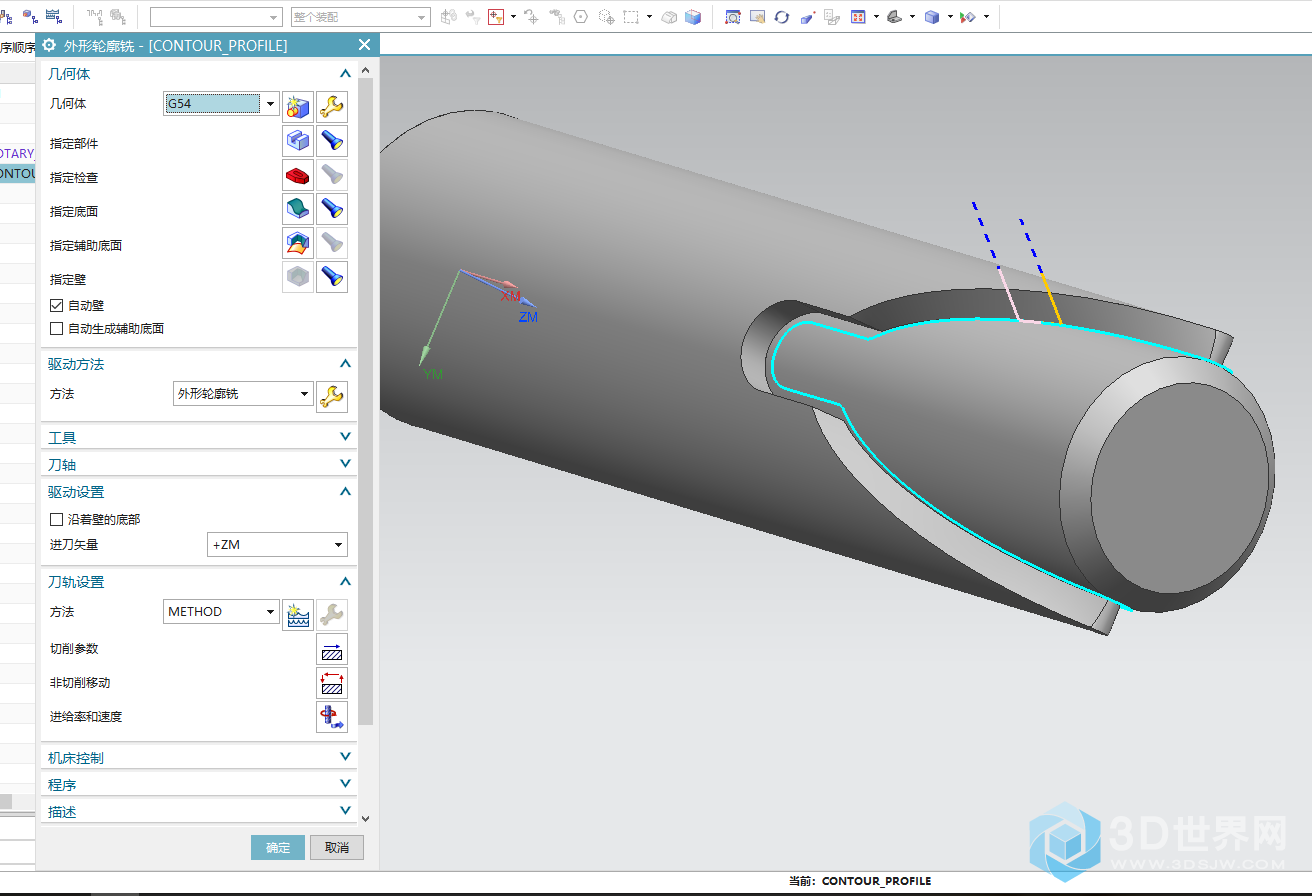
Task: Click the wrench edit icon beside 外形轮廓铣 method
Action: point(332,397)
